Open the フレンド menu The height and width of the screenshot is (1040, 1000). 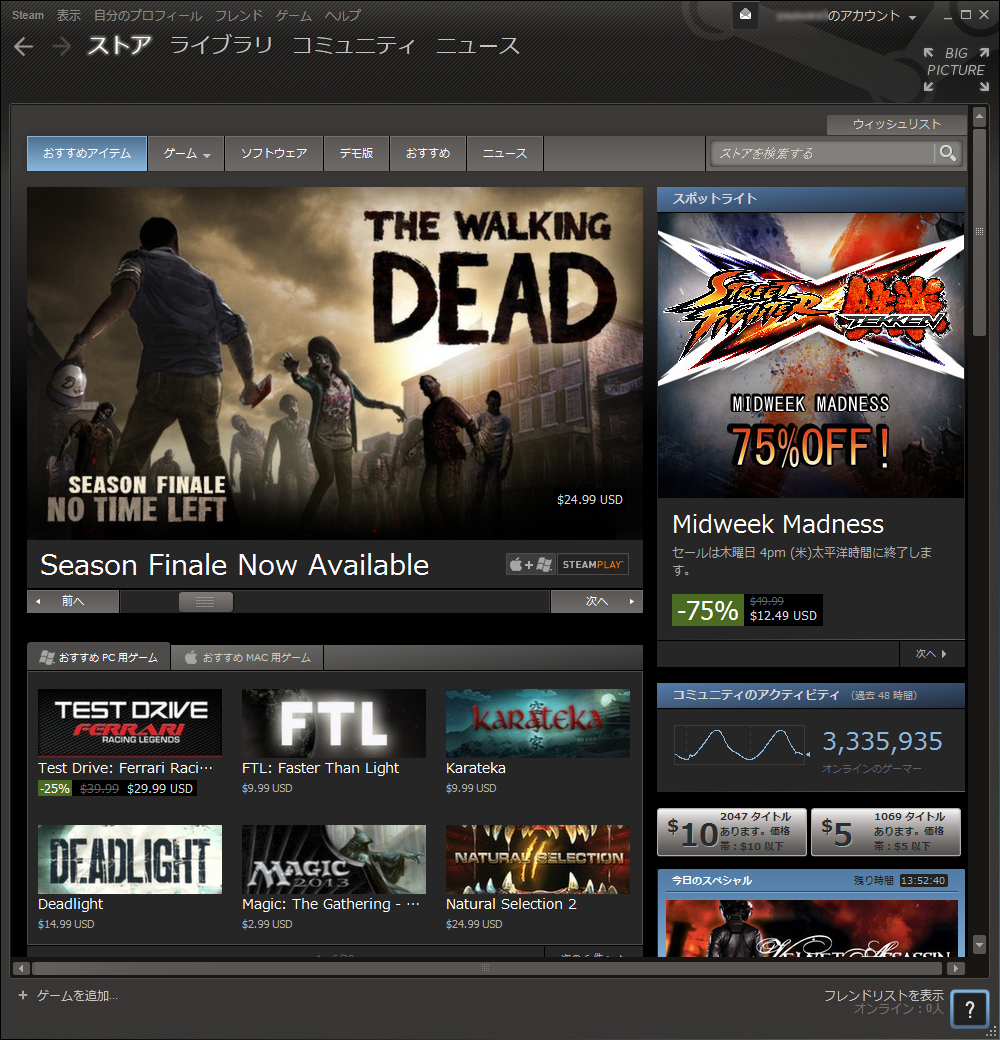(x=239, y=15)
